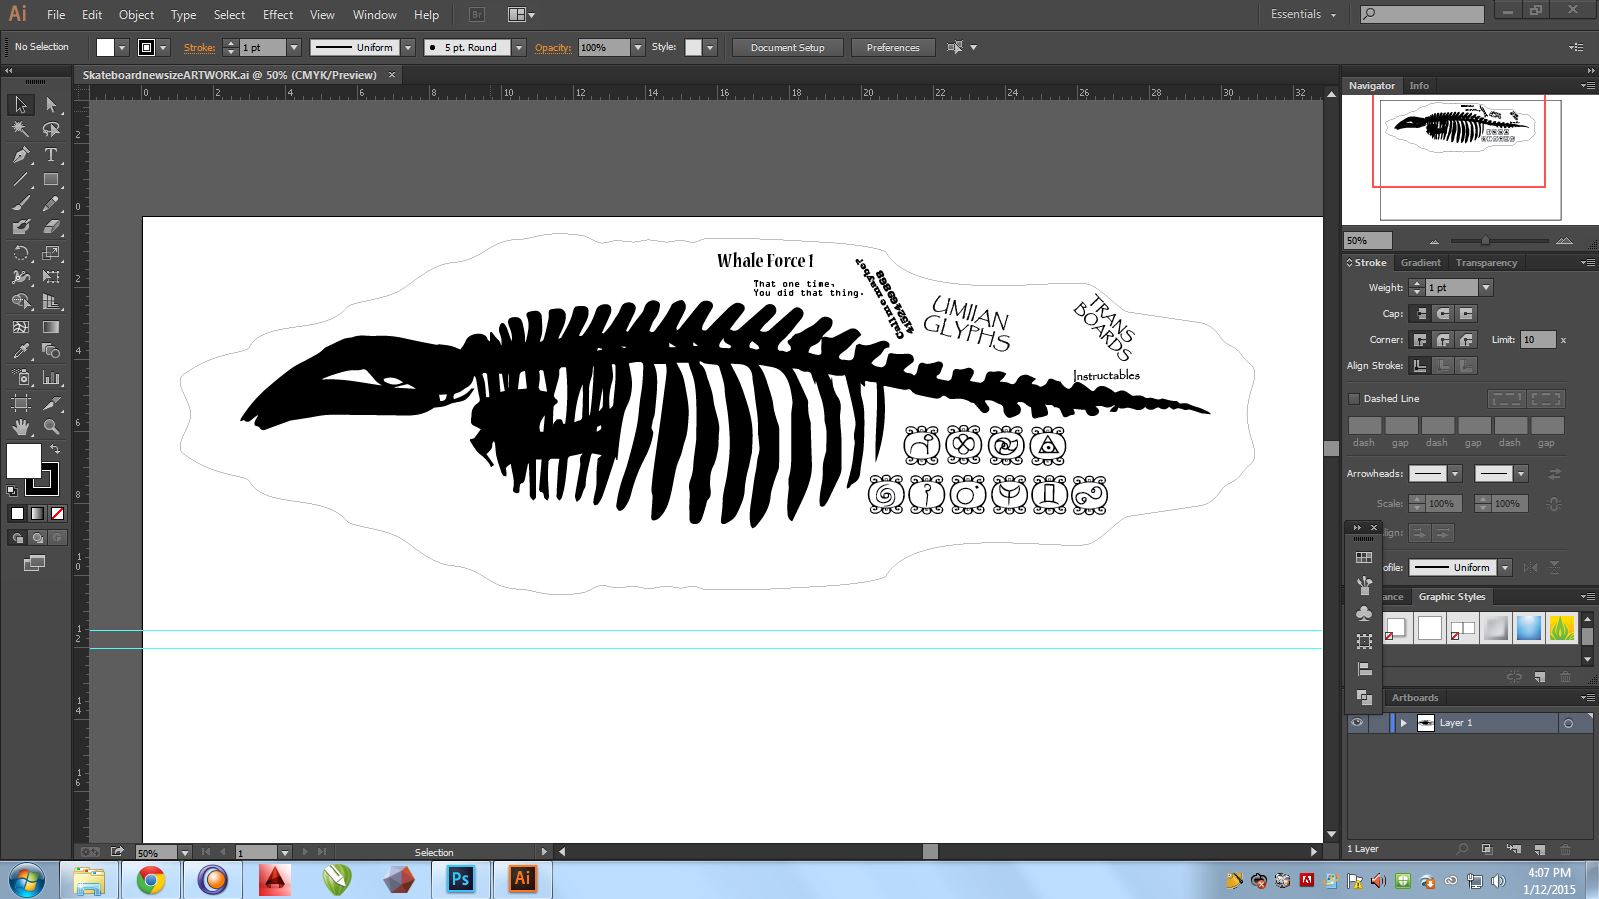Open the Pathfinder panel icon in dock
1599x899 pixels.
pyautogui.click(x=1364, y=697)
